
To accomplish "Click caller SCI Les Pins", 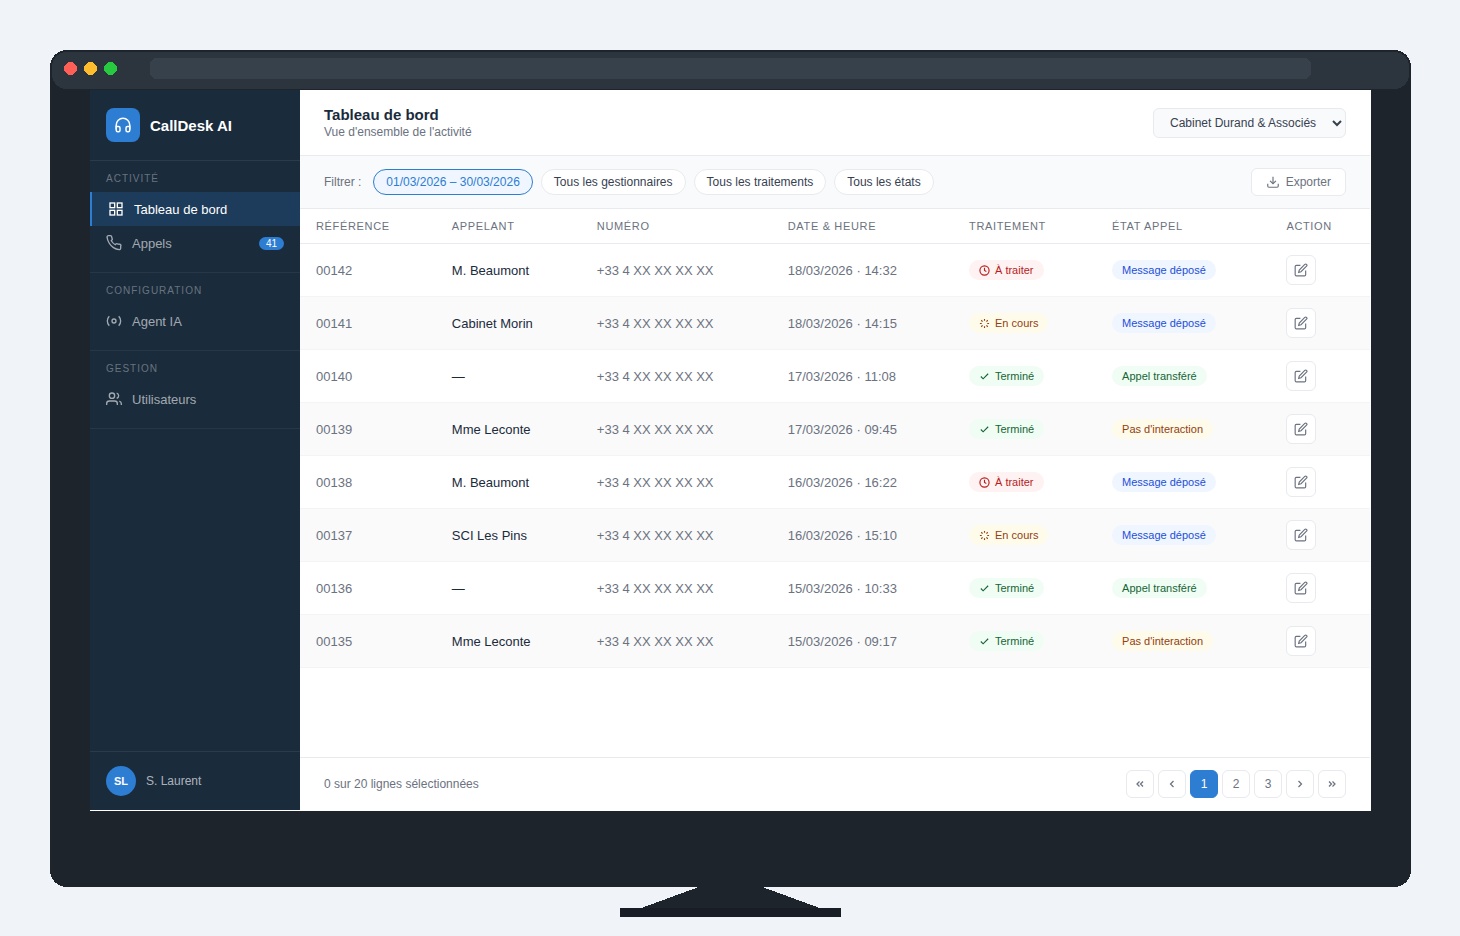I will pos(489,535).
